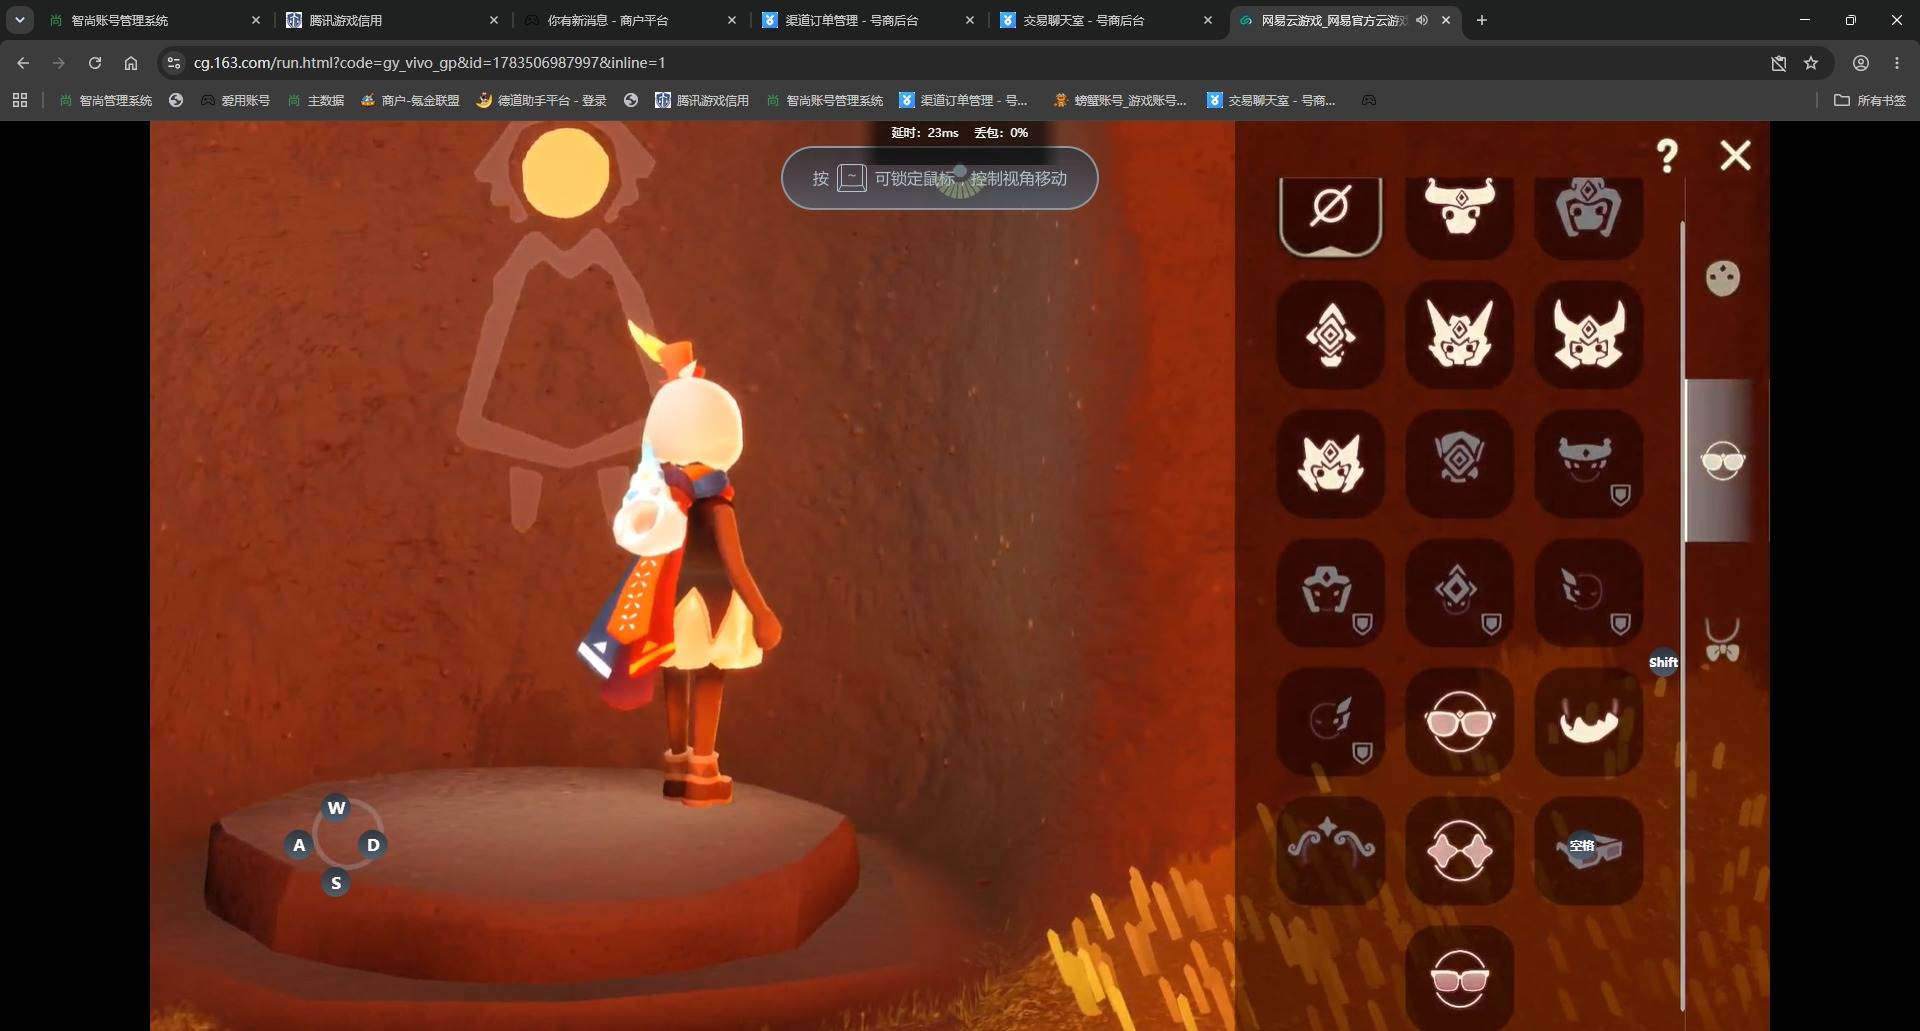The height and width of the screenshot is (1031, 1920).
Task: Open the help question mark
Action: tap(1667, 156)
